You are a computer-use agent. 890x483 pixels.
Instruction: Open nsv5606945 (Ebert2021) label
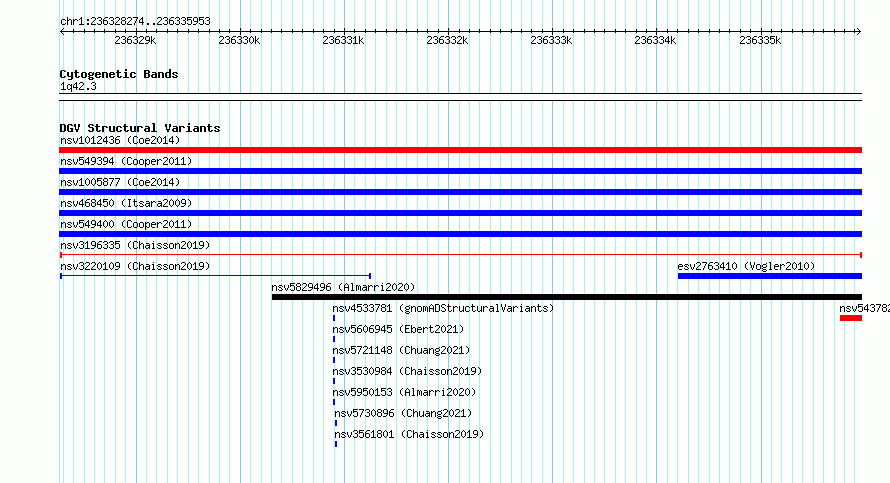(x=398, y=329)
